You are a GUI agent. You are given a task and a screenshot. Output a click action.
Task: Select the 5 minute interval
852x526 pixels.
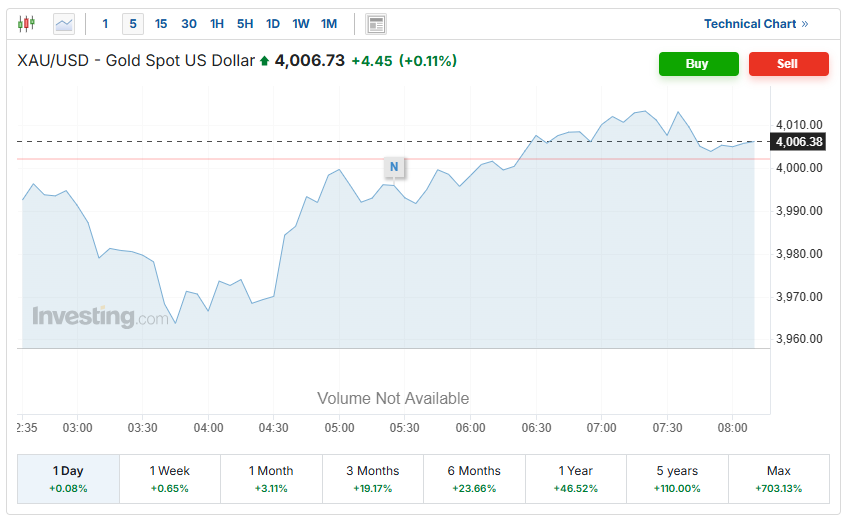132,24
